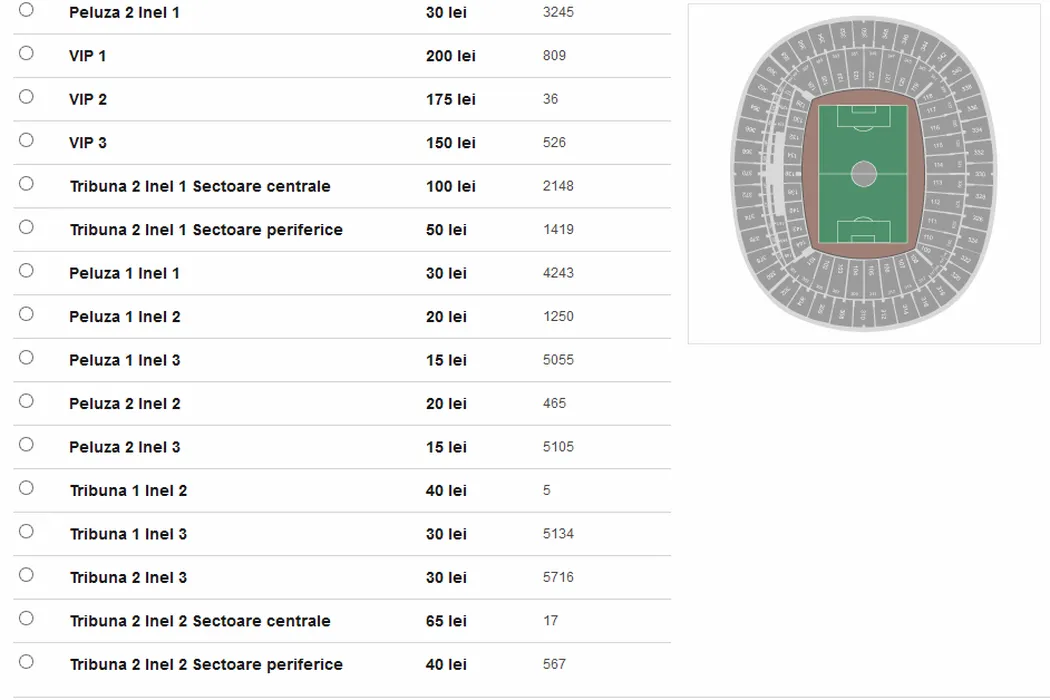Select the Peluza 2 Inel 1 radio button
The width and height of the screenshot is (1050, 700).
point(26,10)
